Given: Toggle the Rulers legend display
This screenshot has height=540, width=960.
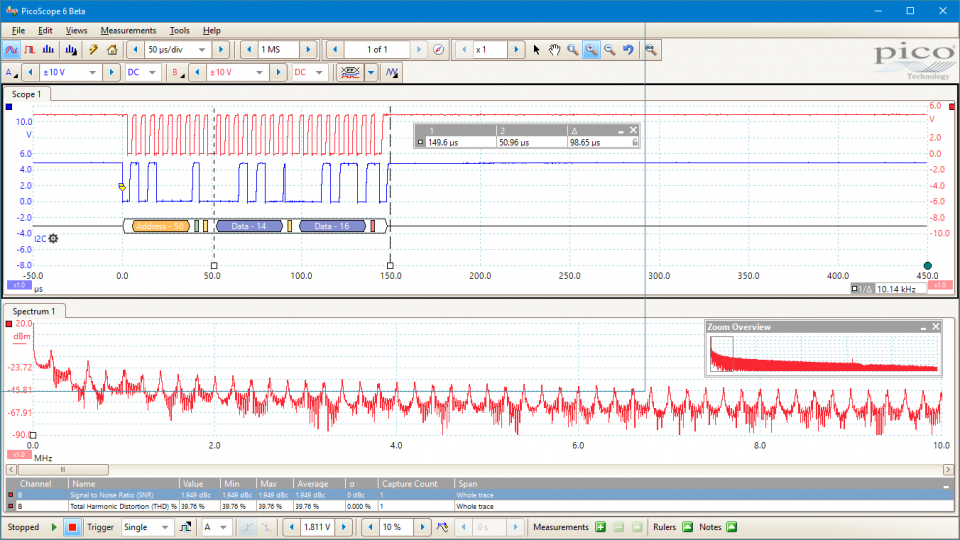Looking at the screenshot, I should click(687, 527).
